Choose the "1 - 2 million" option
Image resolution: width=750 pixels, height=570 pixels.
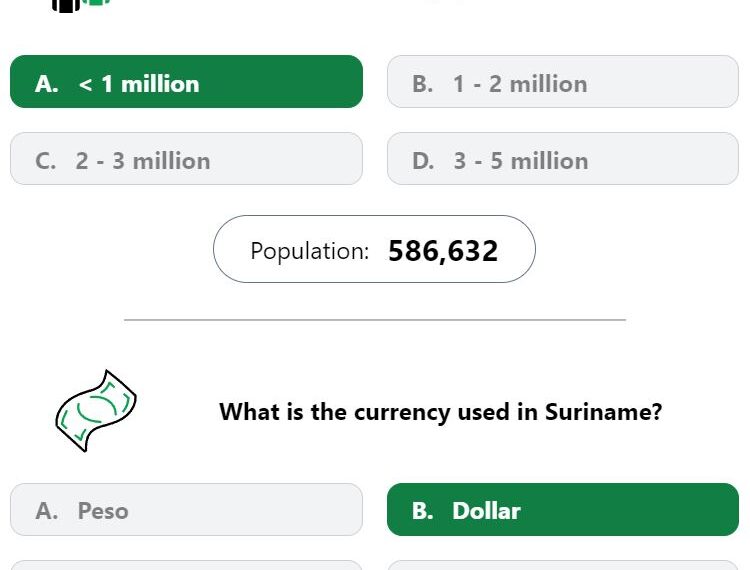(x=562, y=81)
